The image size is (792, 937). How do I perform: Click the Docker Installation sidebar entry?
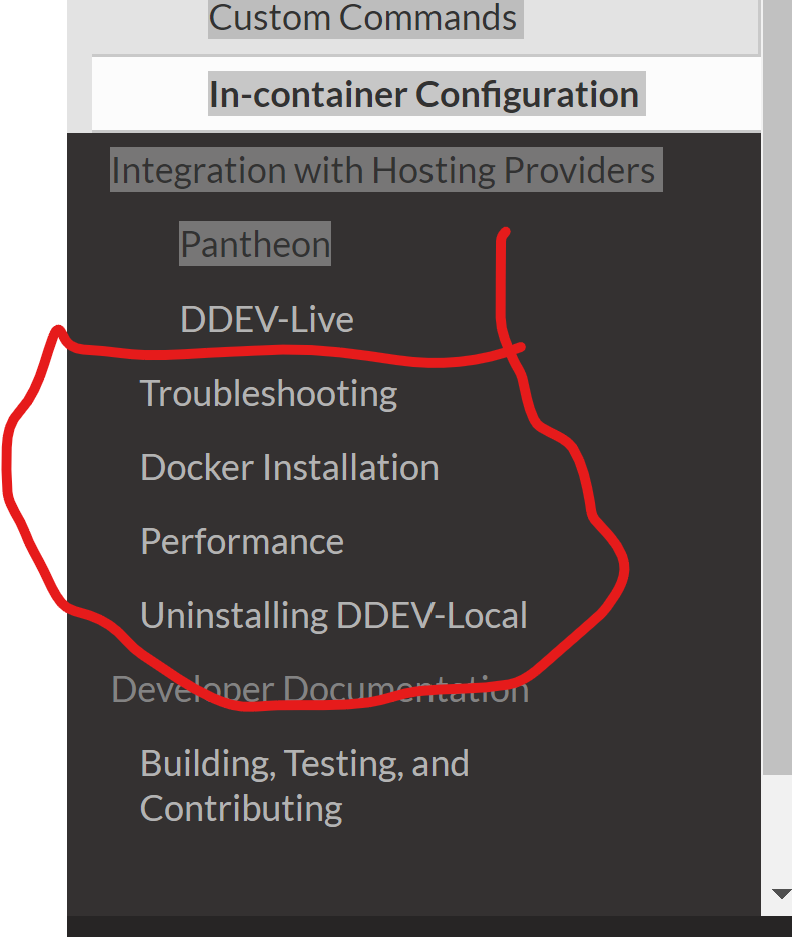click(x=289, y=466)
